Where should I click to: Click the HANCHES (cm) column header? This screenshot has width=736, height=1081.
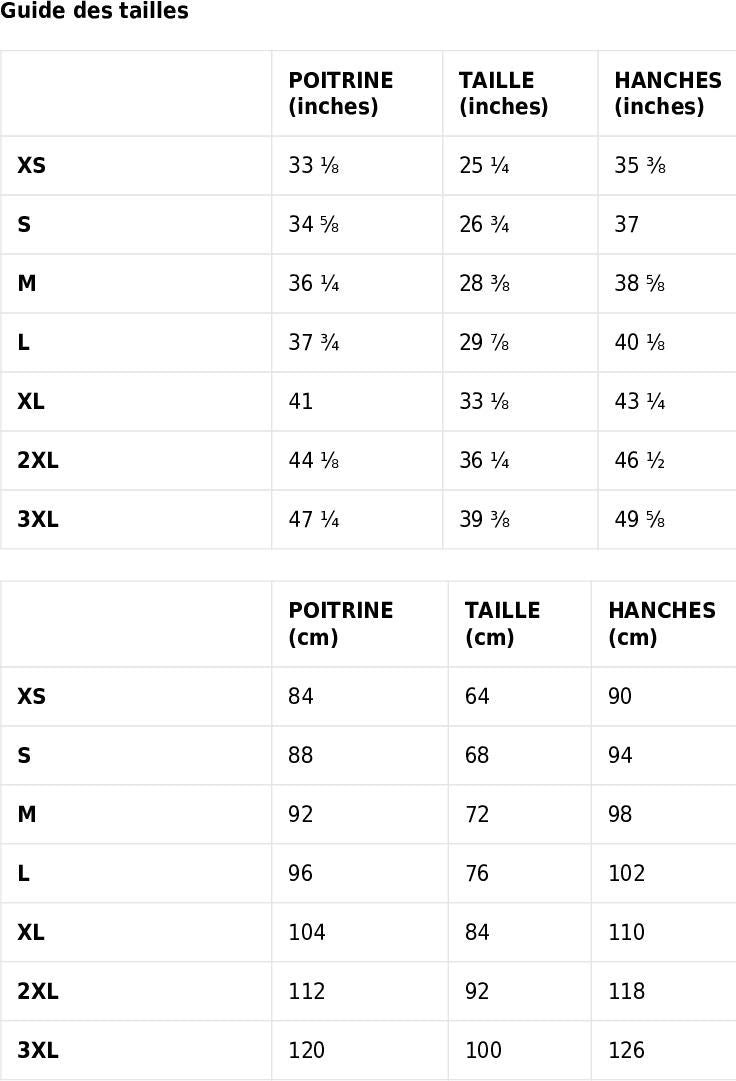click(662, 624)
